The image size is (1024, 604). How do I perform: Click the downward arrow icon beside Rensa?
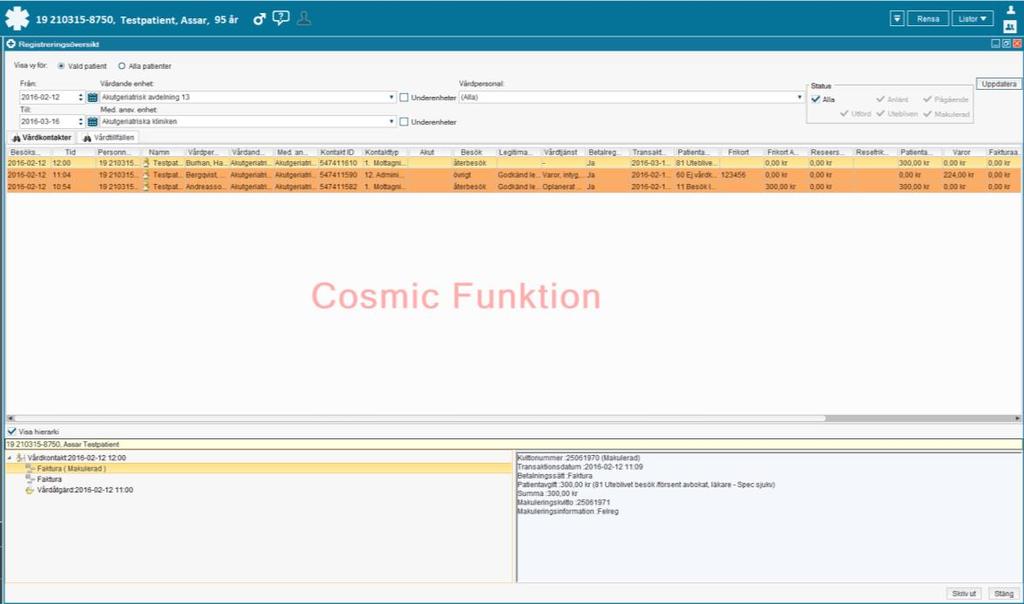click(x=897, y=19)
